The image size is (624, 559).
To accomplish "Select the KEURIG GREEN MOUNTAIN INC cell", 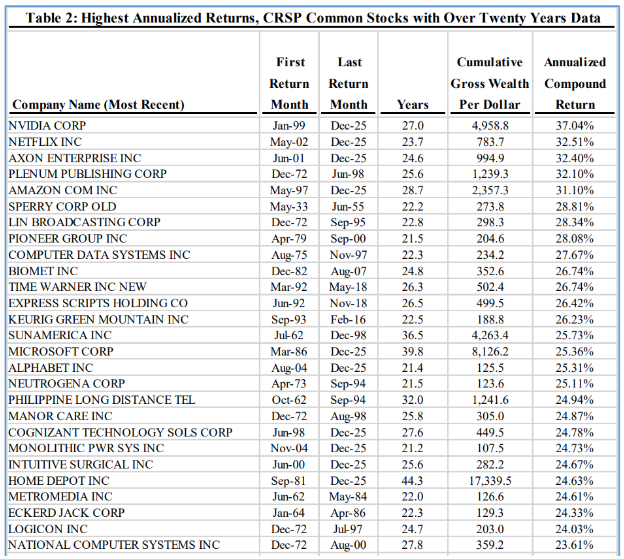I will point(98,320).
